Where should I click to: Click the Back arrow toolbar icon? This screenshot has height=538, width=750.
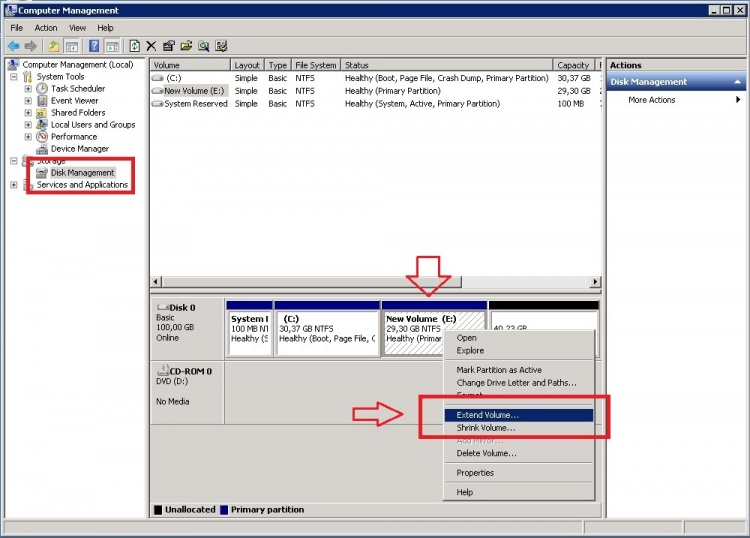(14, 46)
